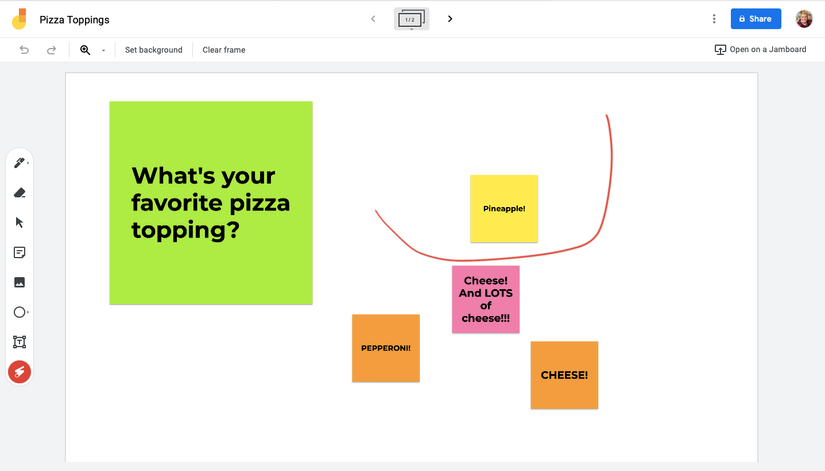Select the Pen drawing tool

click(x=19, y=163)
